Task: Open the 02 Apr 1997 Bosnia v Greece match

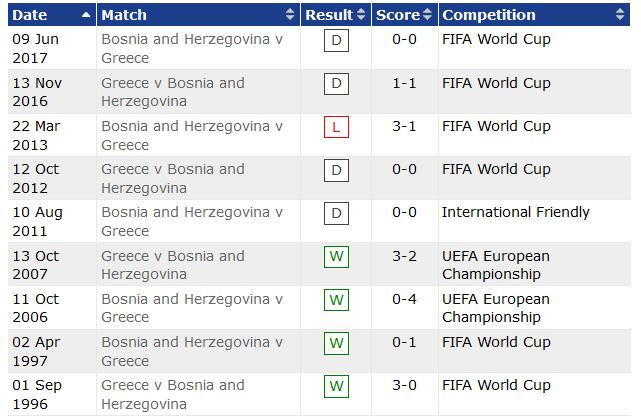Action: [192, 351]
